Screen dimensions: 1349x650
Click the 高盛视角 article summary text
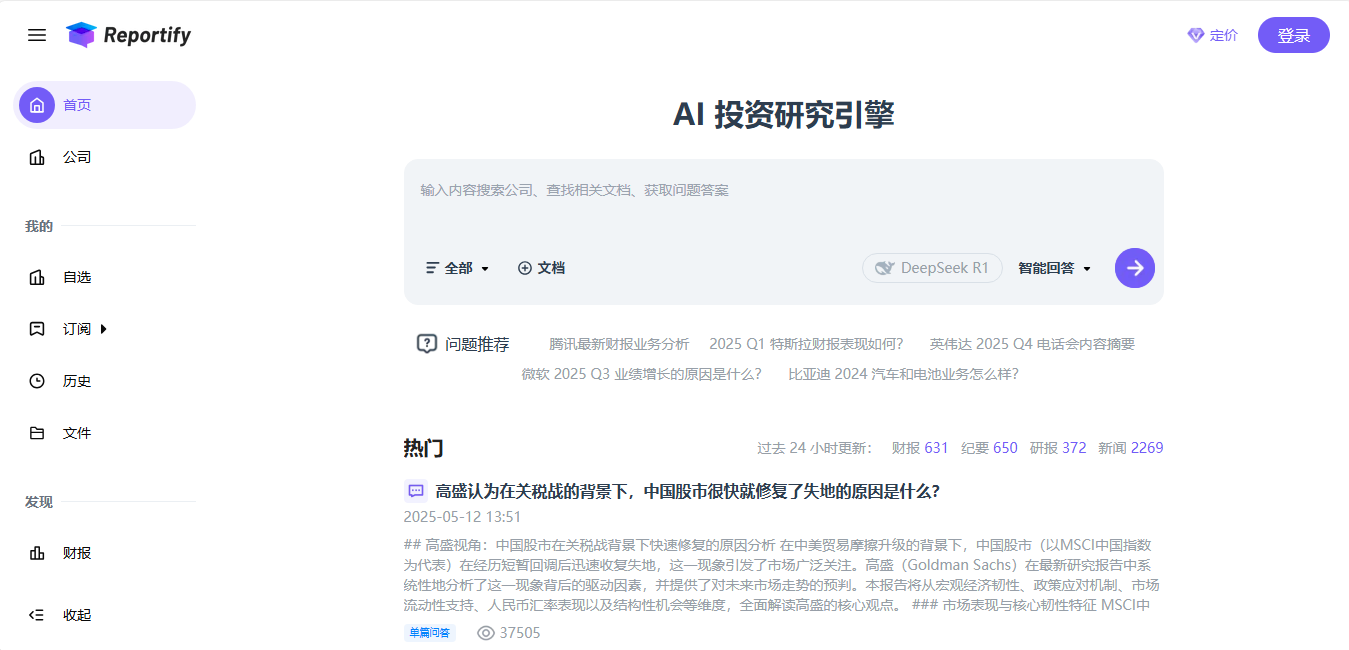pyautogui.click(x=783, y=575)
